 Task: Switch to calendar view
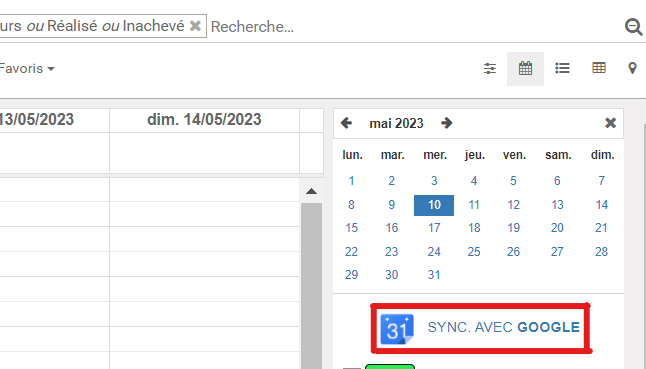coord(525,68)
